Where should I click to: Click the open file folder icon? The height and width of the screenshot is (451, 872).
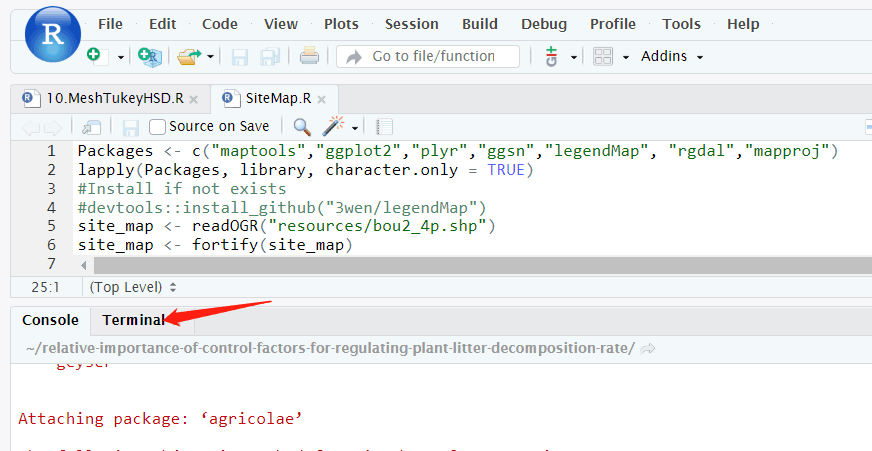pos(188,57)
